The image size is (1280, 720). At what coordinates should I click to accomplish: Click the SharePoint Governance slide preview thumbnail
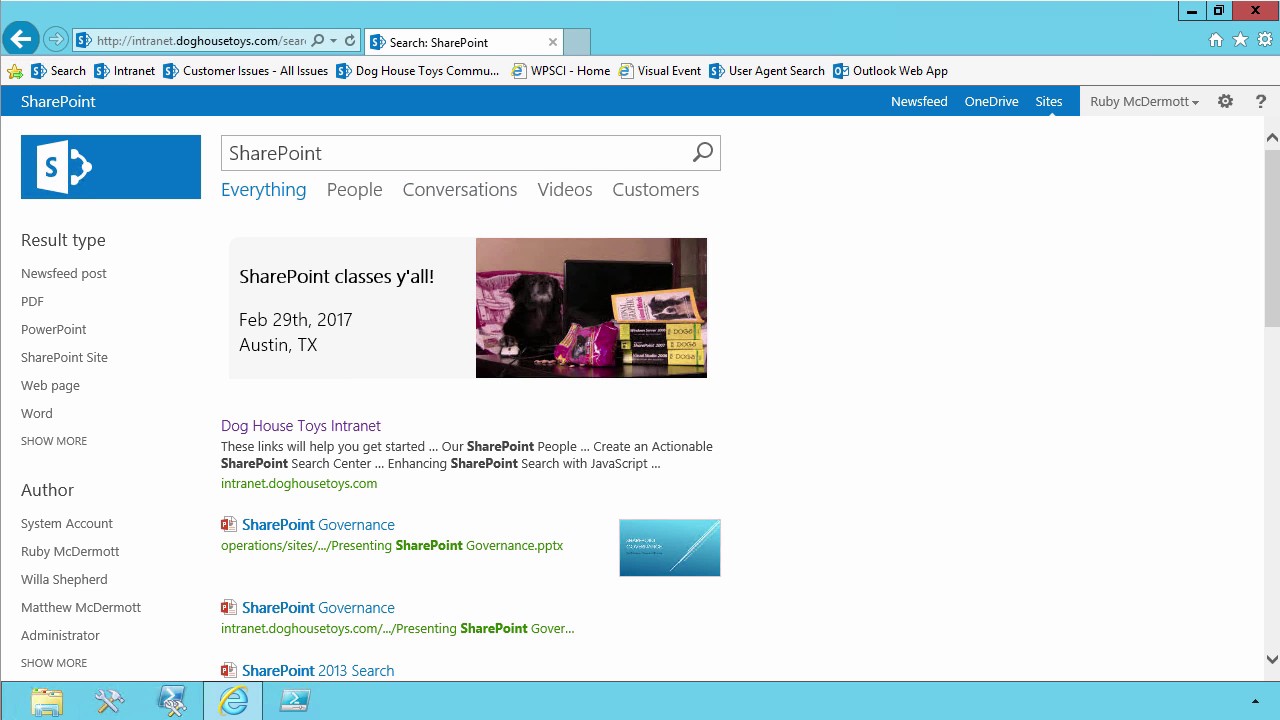tap(670, 548)
